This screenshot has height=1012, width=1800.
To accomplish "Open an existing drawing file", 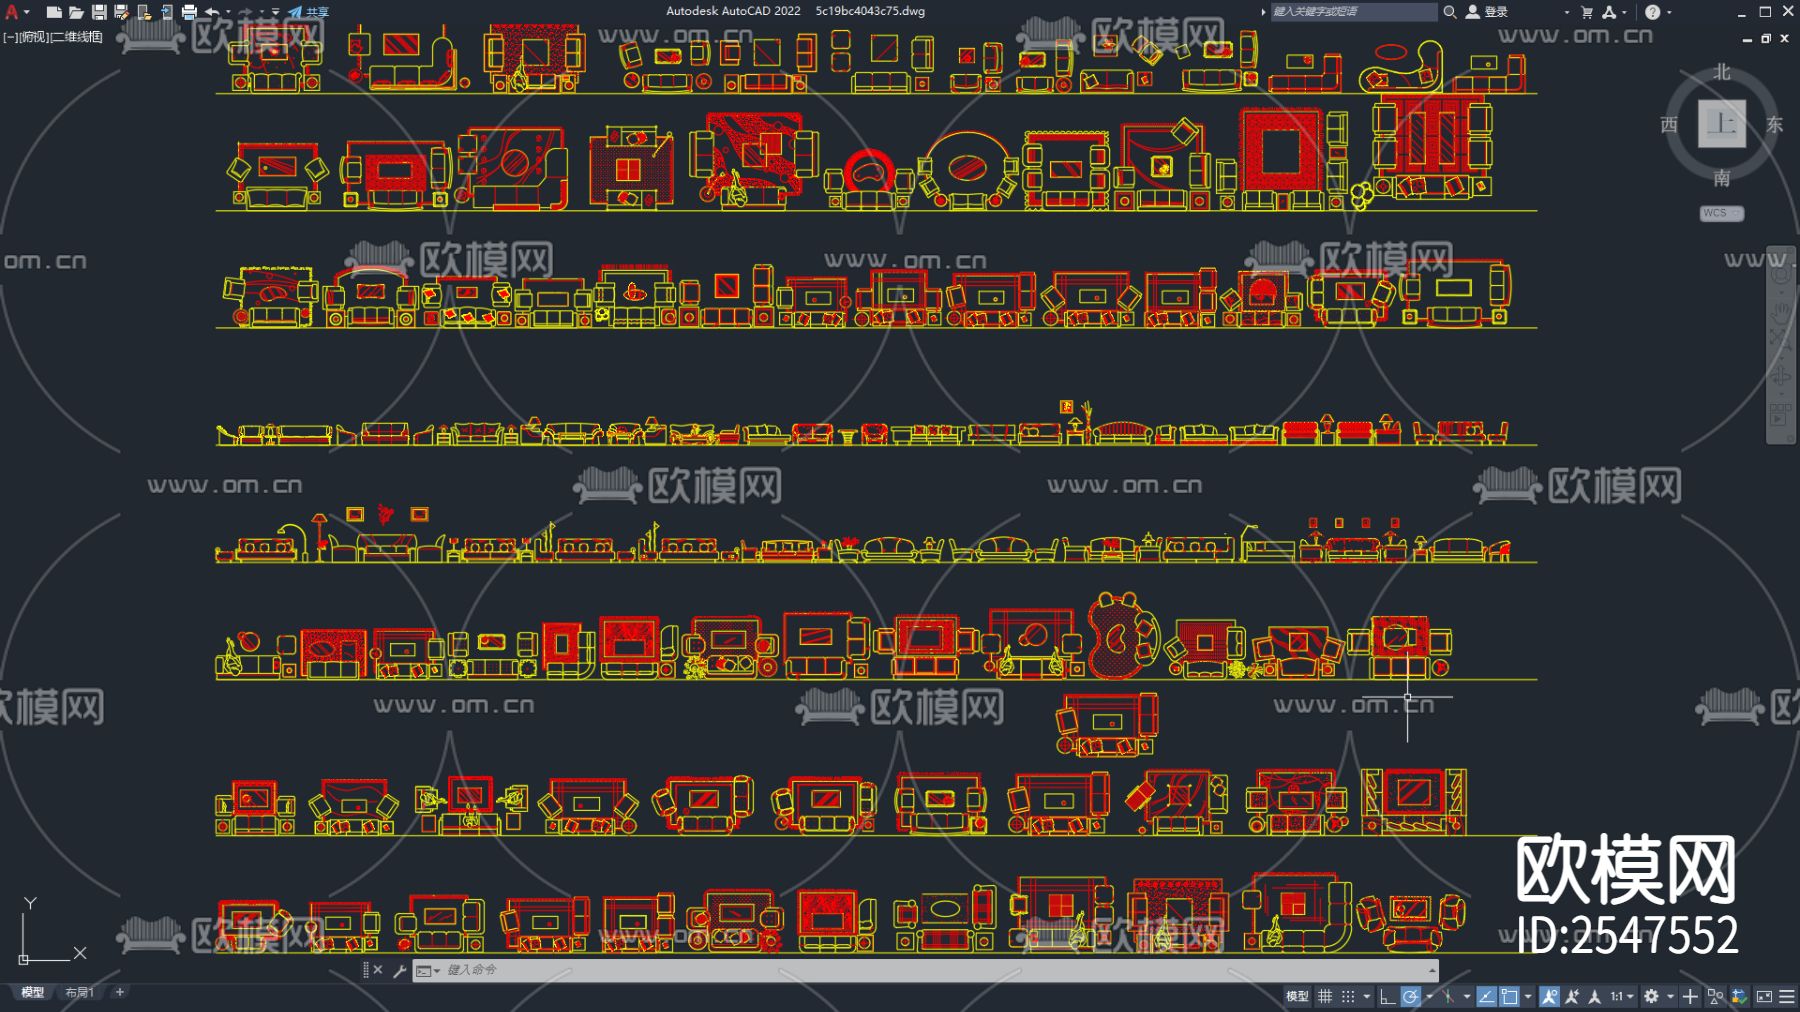I will point(76,12).
